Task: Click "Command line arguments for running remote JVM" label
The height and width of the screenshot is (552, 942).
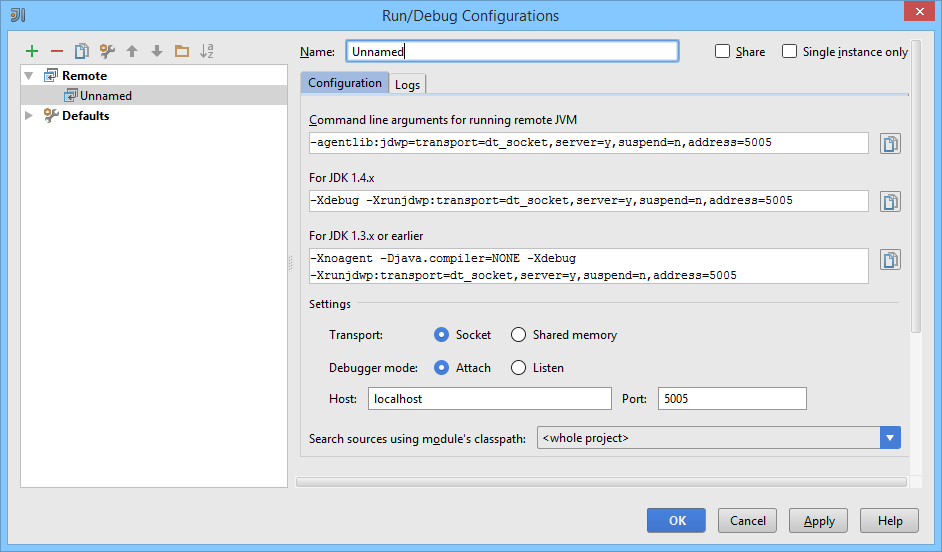Action: pyautogui.click(x=443, y=120)
